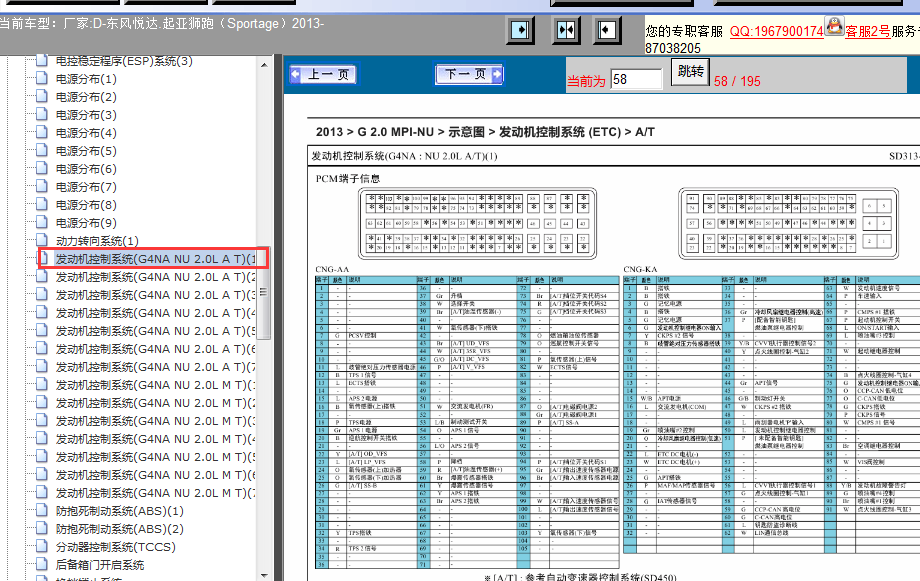Click the CNG-KA table label
The image size is (920, 581).
point(640,269)
